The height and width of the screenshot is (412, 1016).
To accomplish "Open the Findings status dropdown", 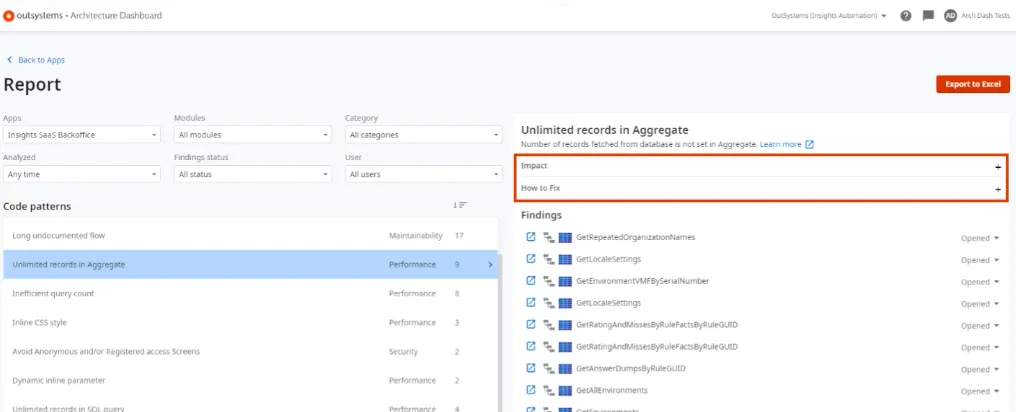I will tap(252, 174).
